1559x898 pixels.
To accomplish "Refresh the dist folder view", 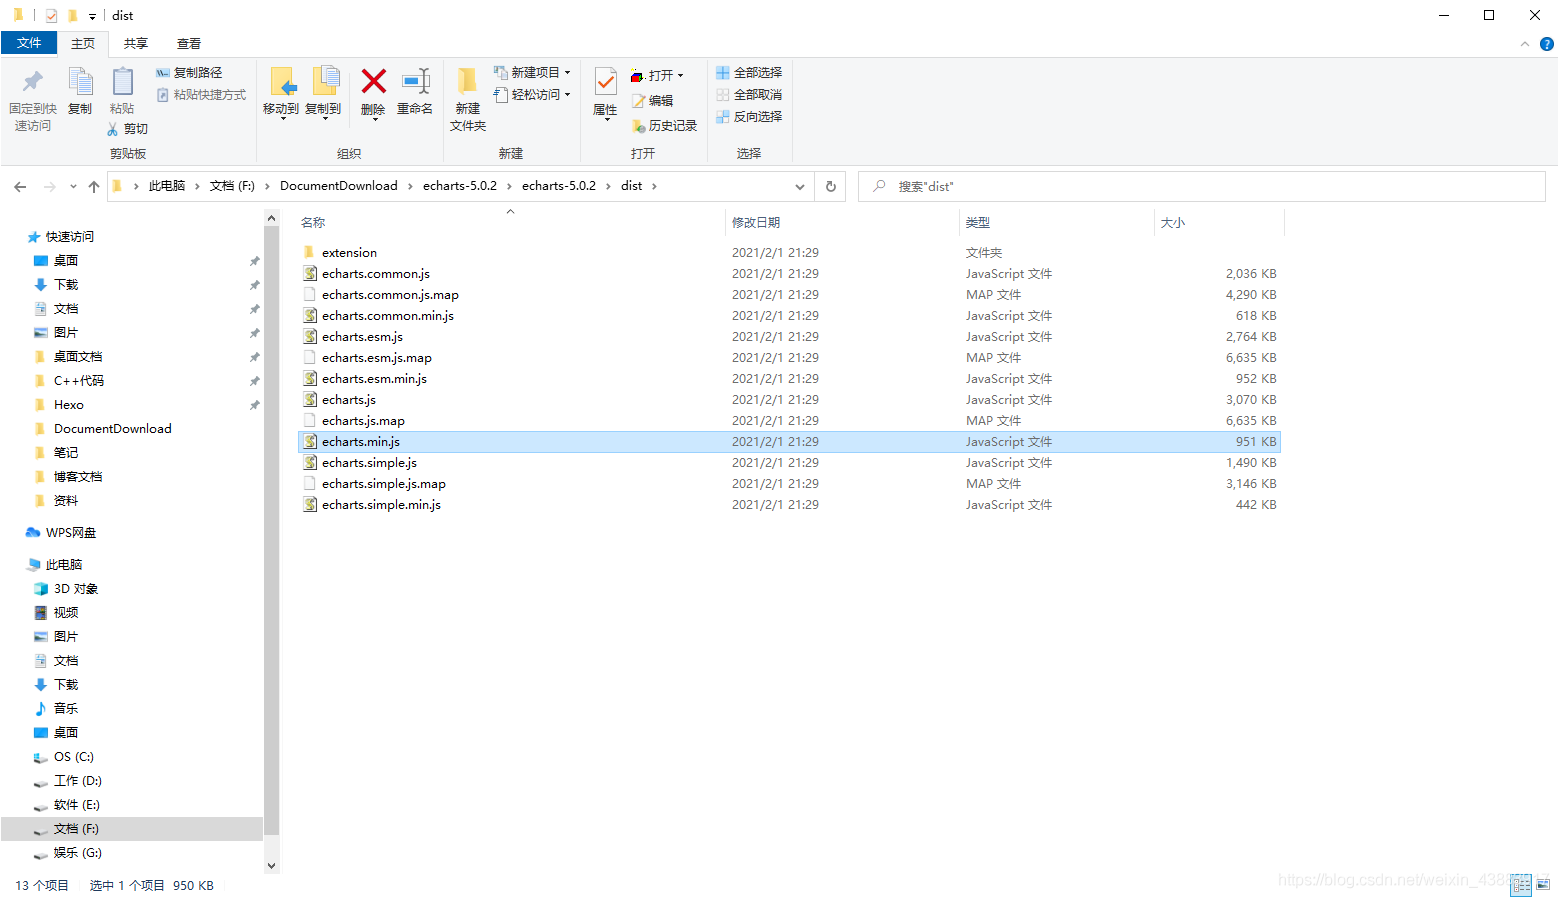I will (831, 187).
